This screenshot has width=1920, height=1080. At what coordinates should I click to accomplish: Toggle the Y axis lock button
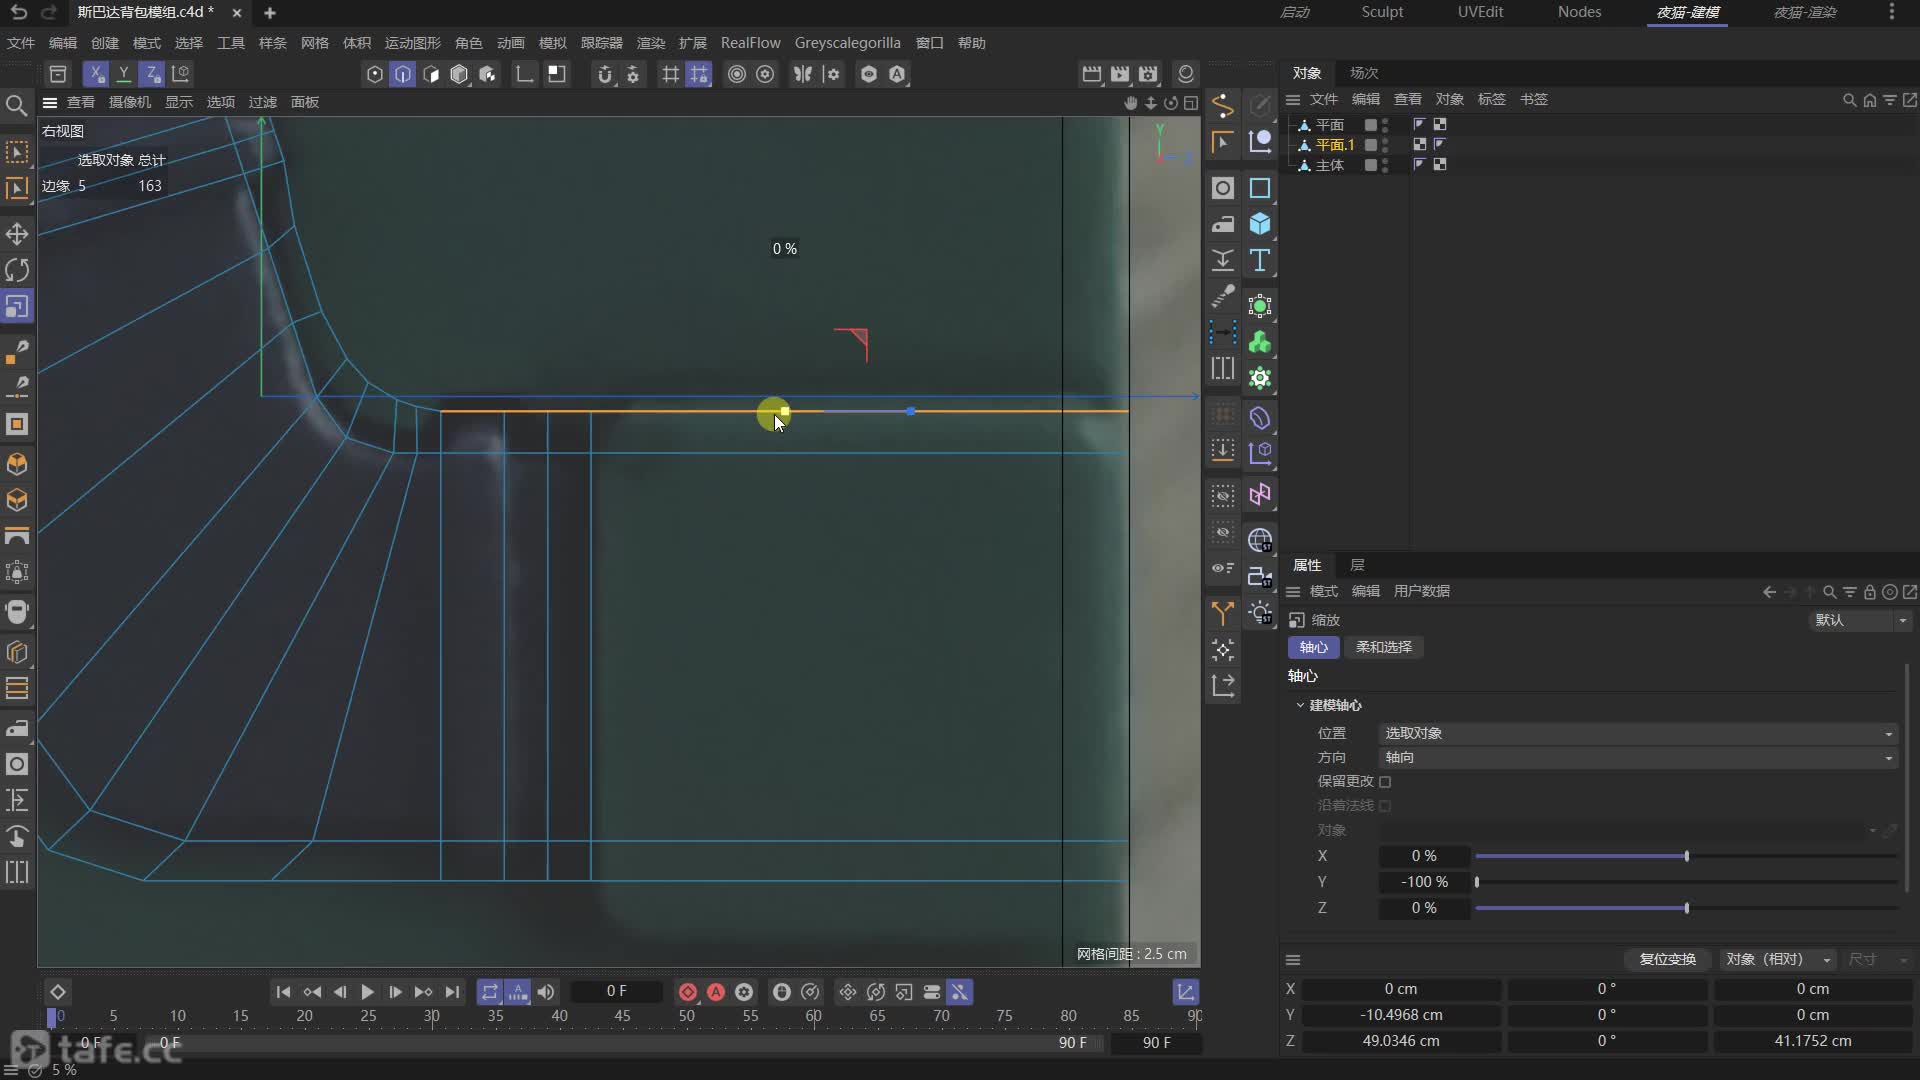(x=124, y=74)
